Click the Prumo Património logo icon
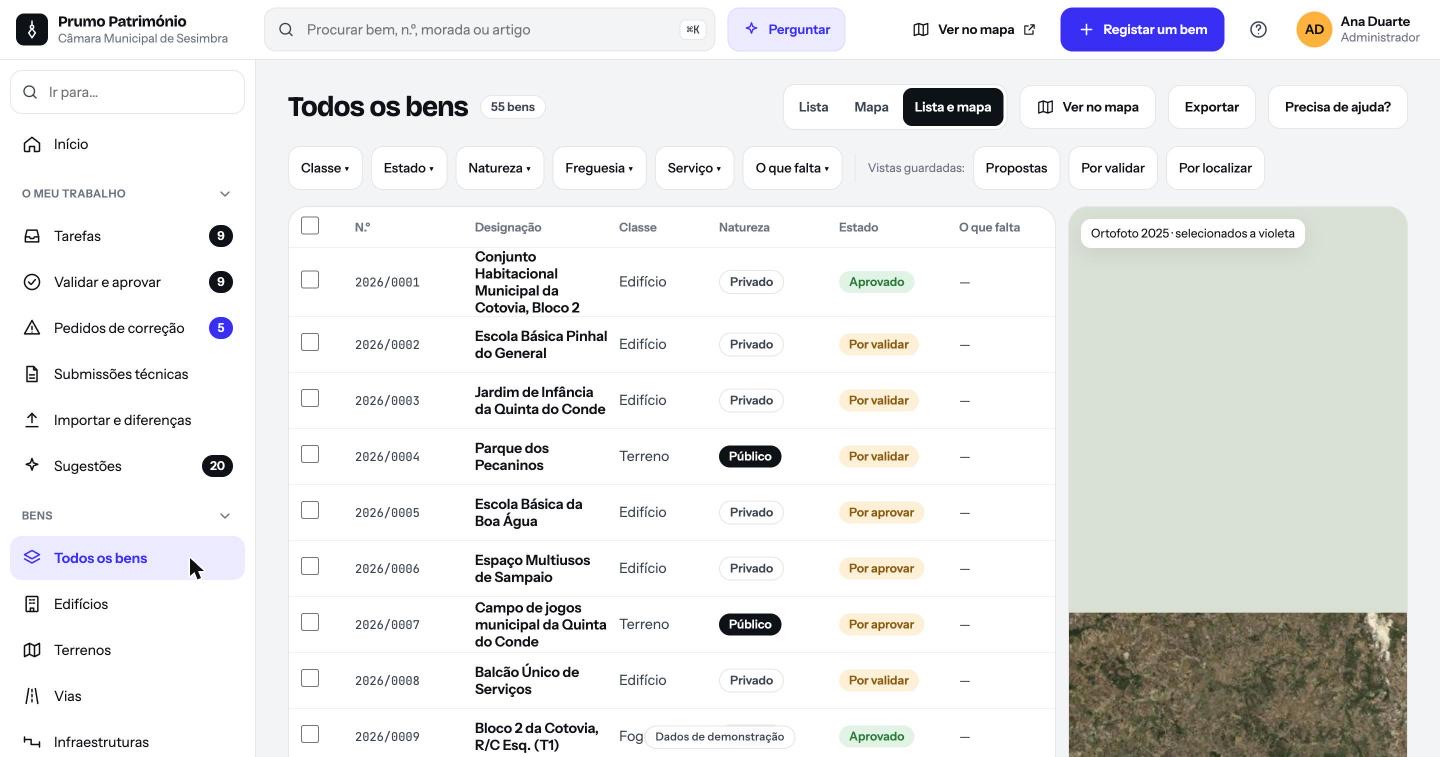 point(32,30)
